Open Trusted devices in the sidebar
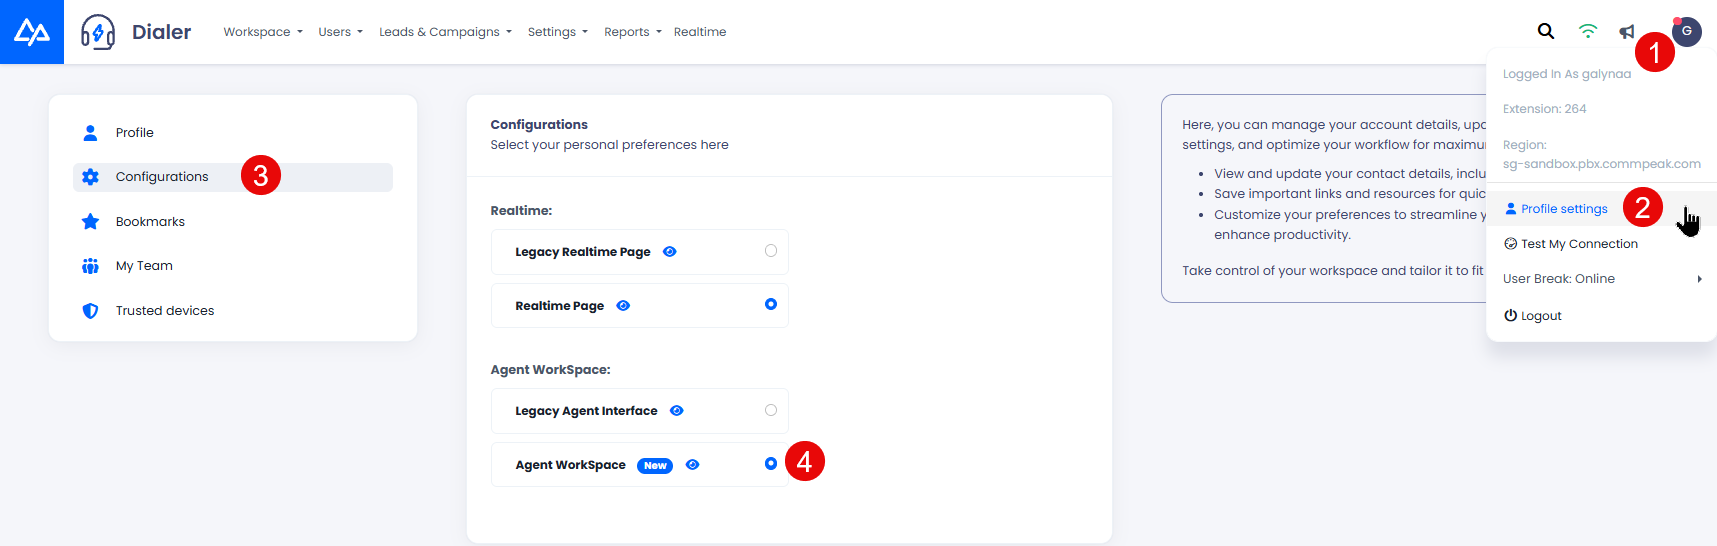Screen dimensions: 1717x546 [233, 311]
